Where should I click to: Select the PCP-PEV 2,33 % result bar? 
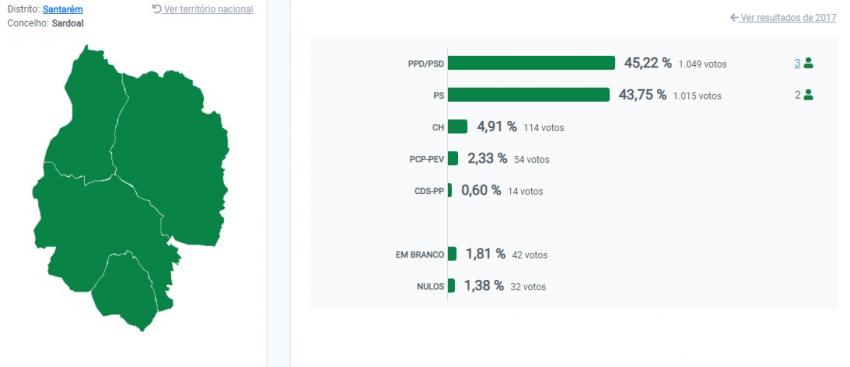point(453,158)
